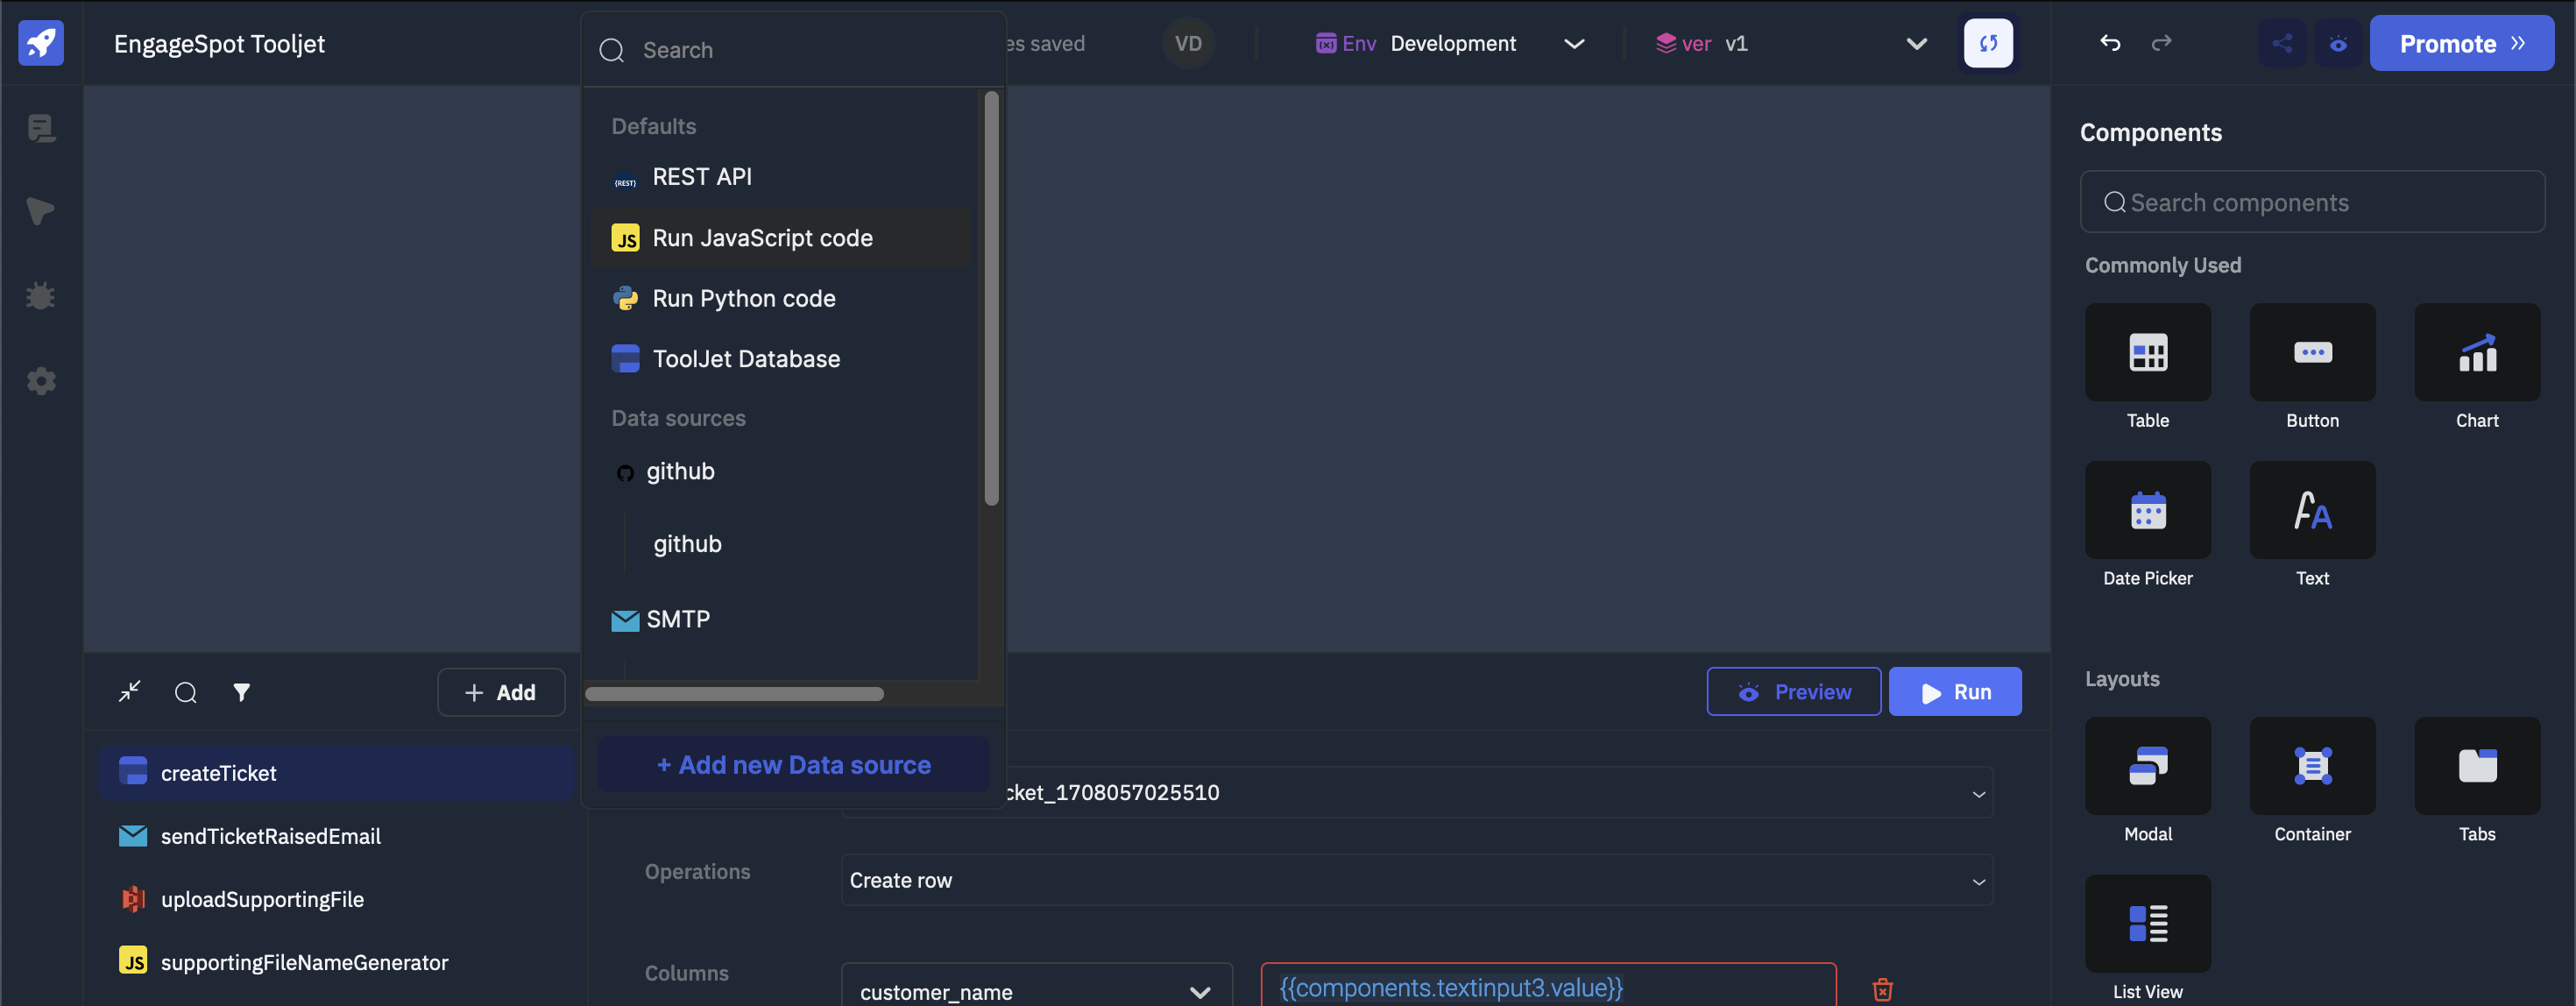
Task: Click the Search components field
Action: (x=2312, y=202)
